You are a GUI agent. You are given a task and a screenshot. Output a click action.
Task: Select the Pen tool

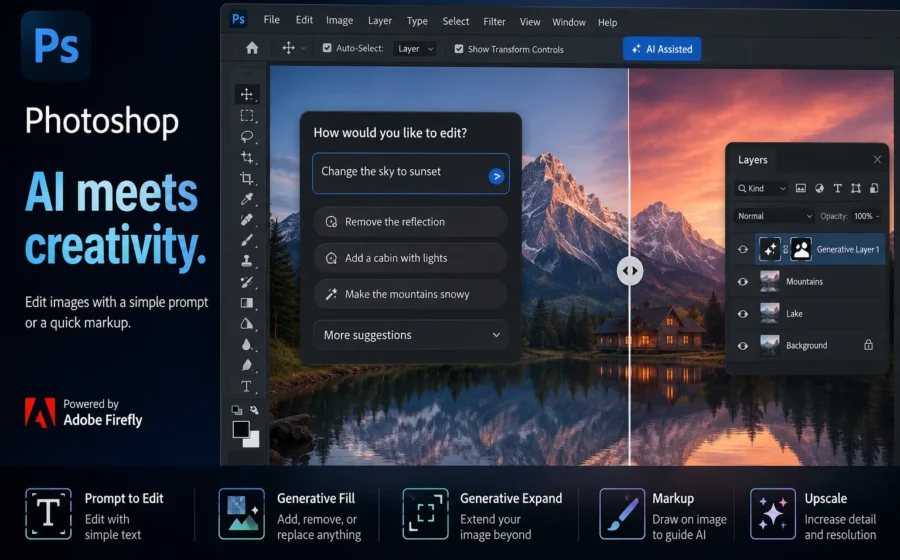pyautogui.click(x=247, y=365)
